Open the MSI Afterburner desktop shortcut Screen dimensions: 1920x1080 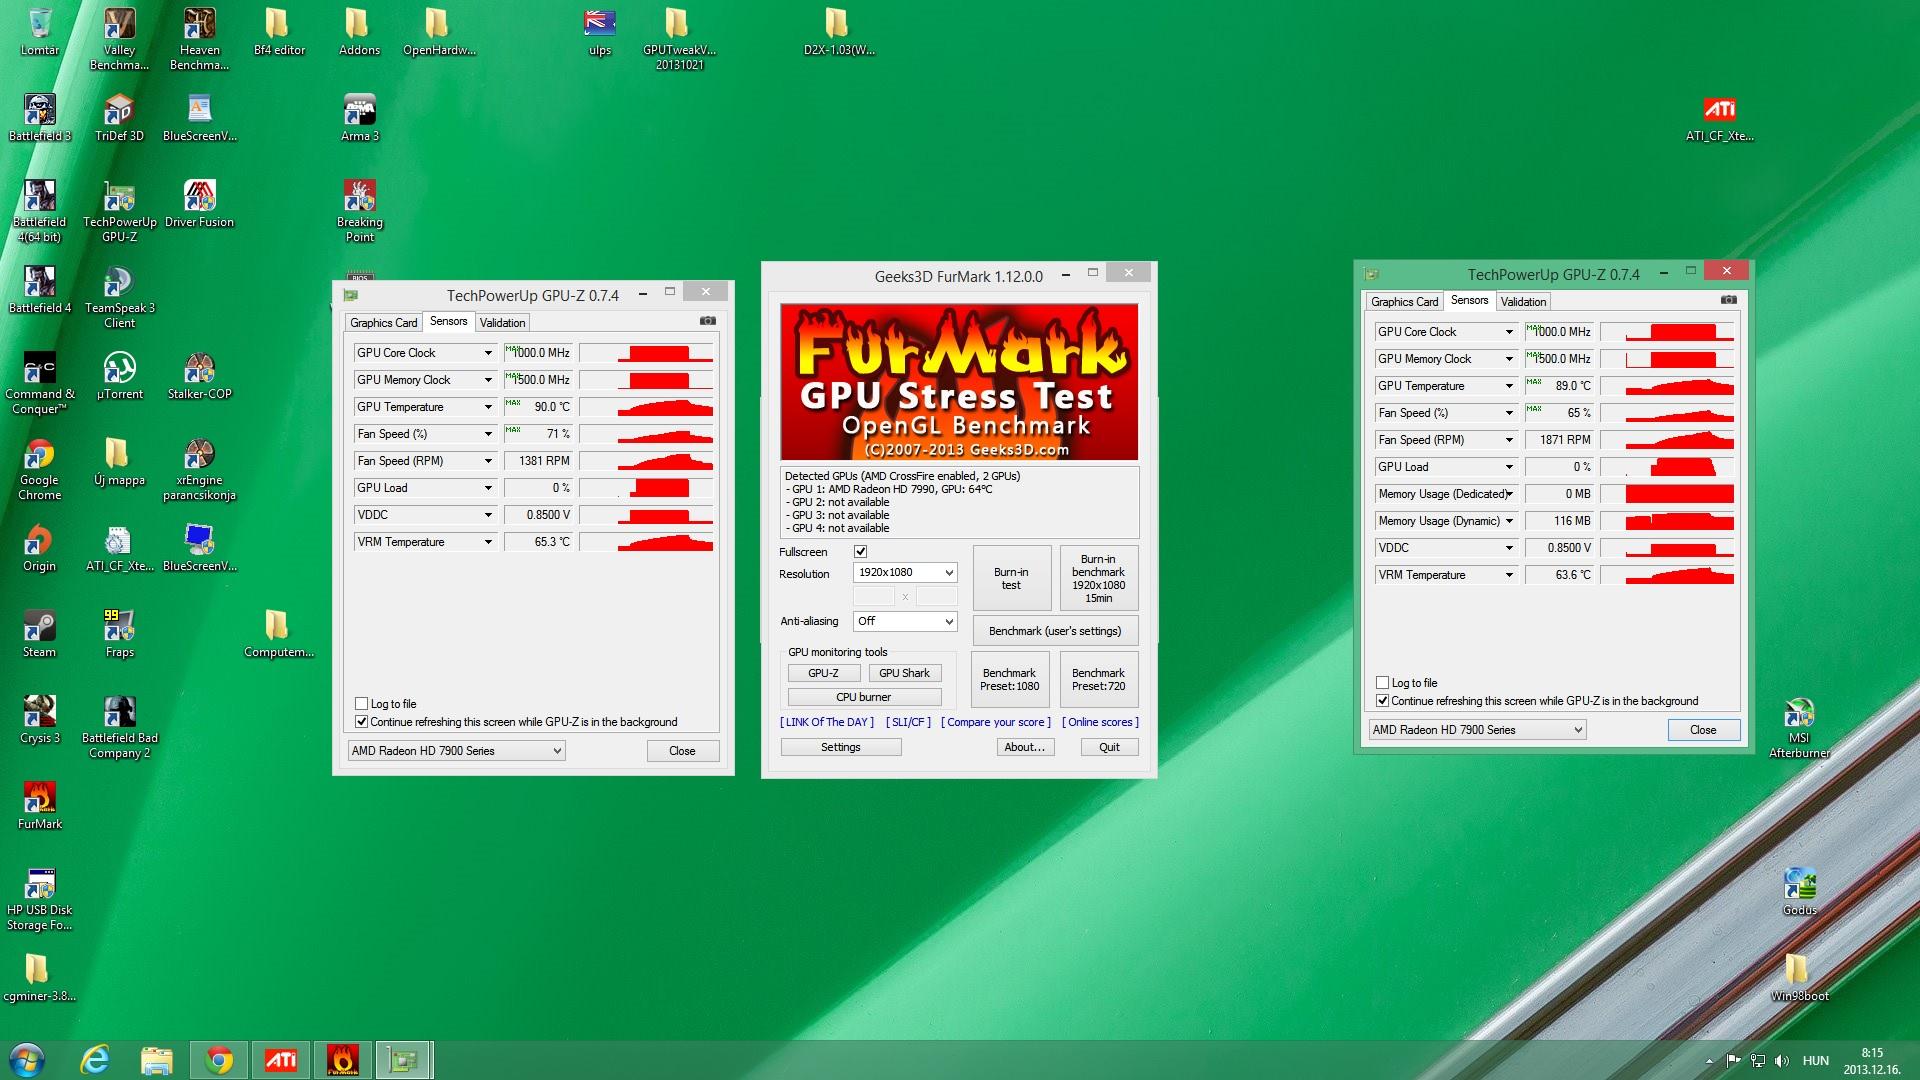point(1799,727)
